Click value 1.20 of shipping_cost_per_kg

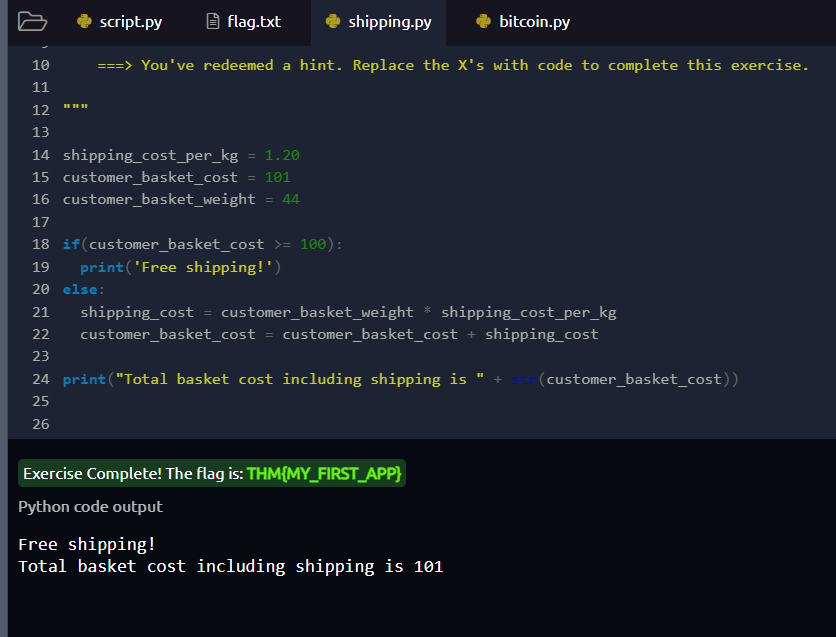coord(282,155)
